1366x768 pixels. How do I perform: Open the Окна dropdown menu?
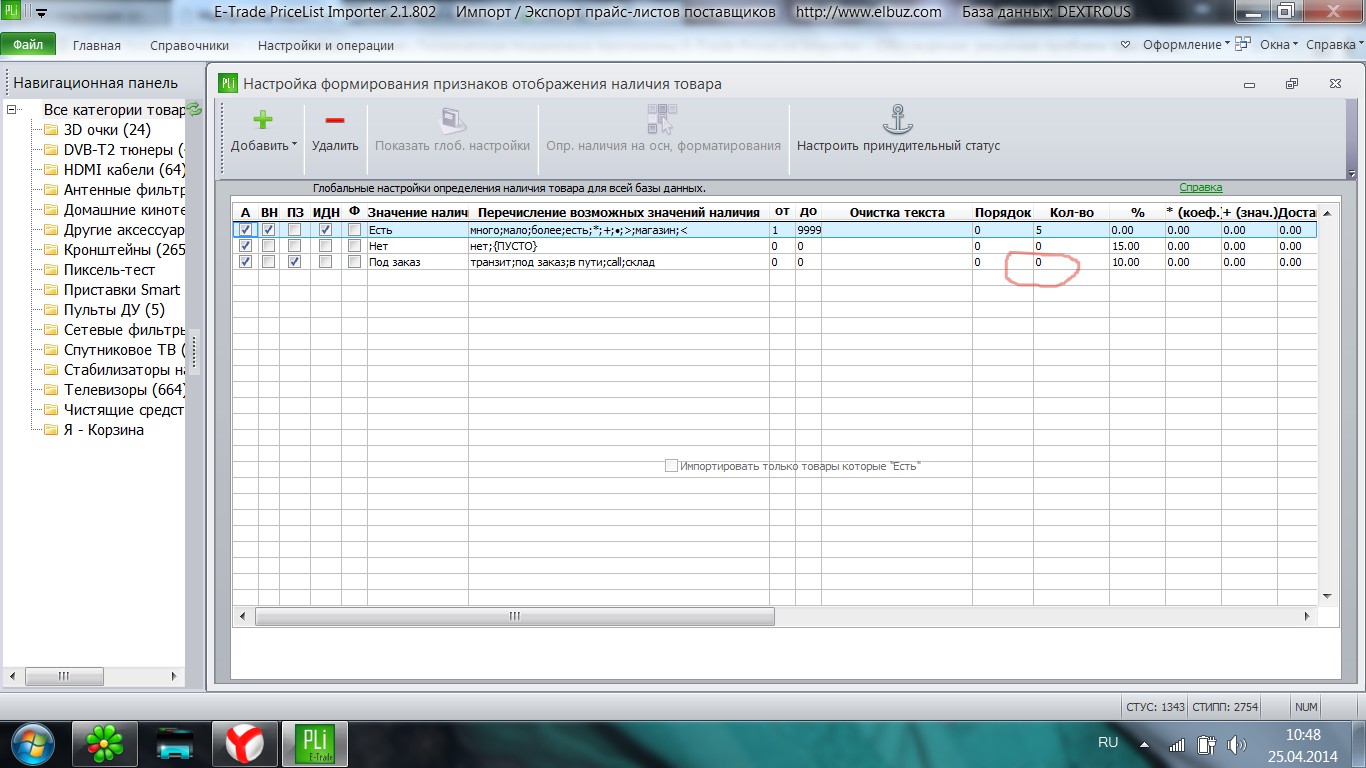[1278, 45]
